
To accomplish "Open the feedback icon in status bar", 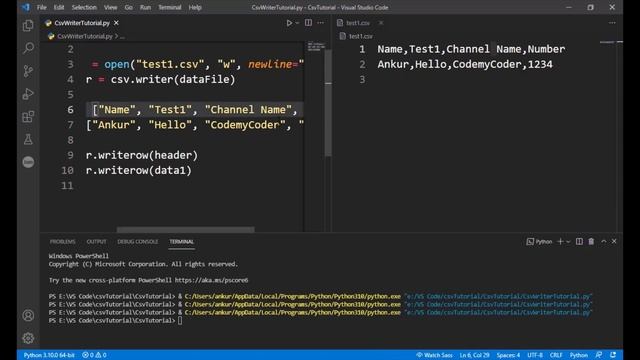I will pyautogui.click(x=599, y=355).
